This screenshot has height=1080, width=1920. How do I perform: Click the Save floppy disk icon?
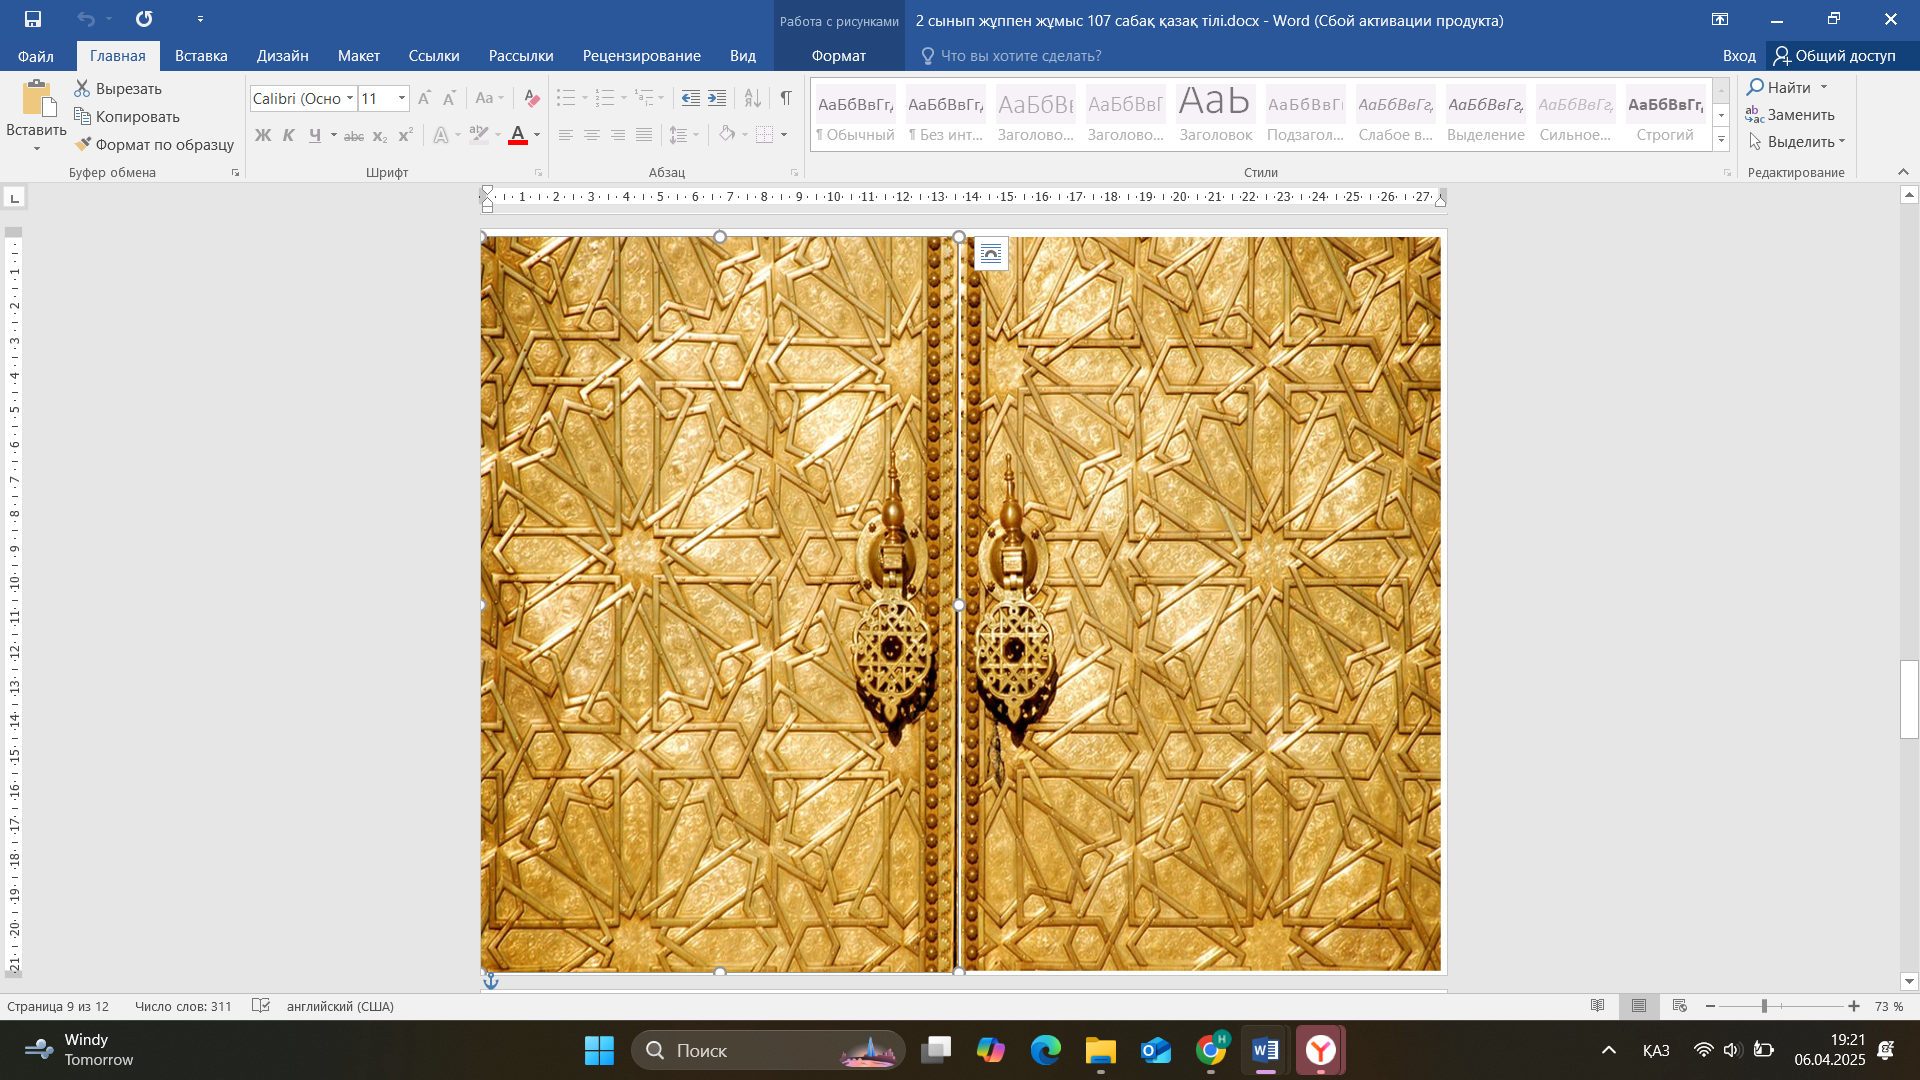click(x=33, y=19)
